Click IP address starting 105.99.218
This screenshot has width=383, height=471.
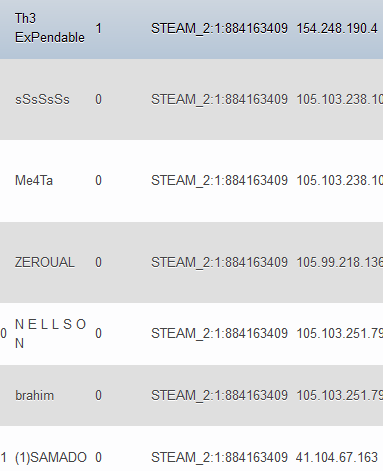(x=340, y=262)
